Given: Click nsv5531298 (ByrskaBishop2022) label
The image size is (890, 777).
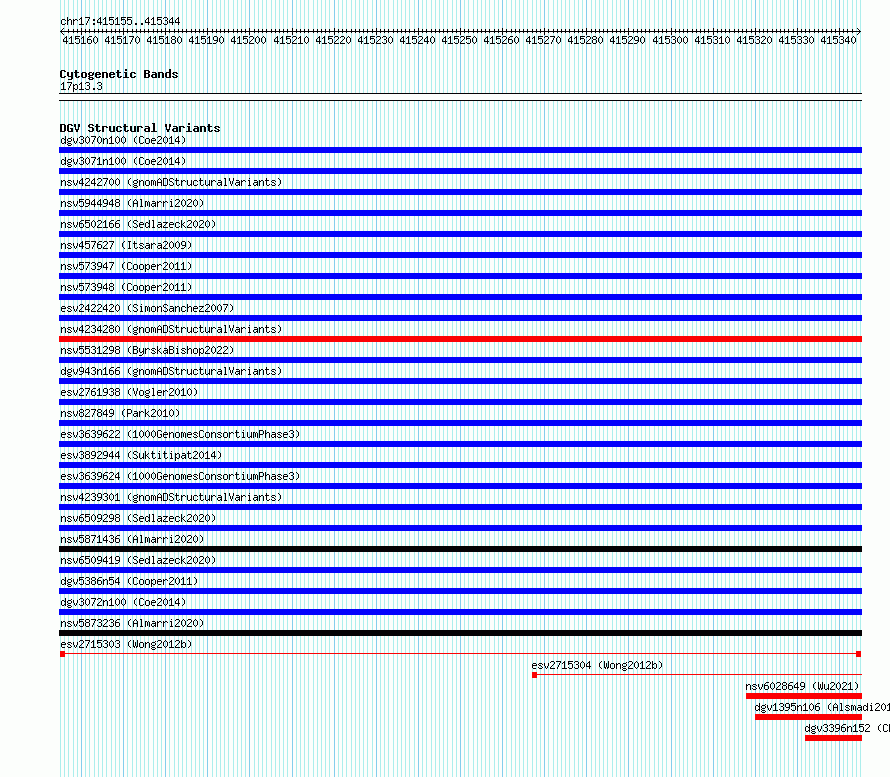Looking at the screenshot, I should point(147,350).
